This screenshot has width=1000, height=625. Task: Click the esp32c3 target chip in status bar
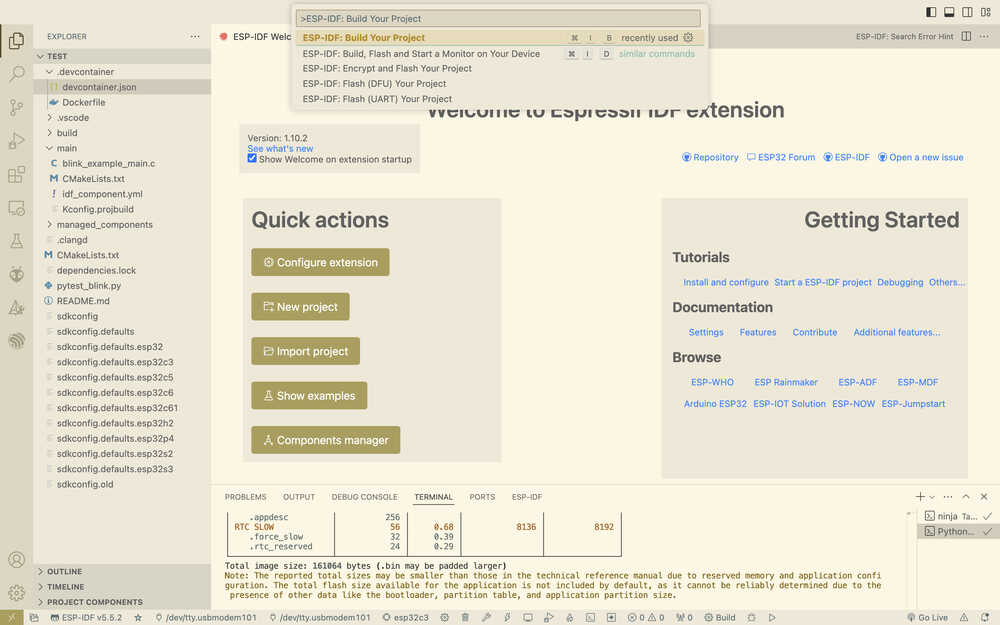tap(405, 618)
